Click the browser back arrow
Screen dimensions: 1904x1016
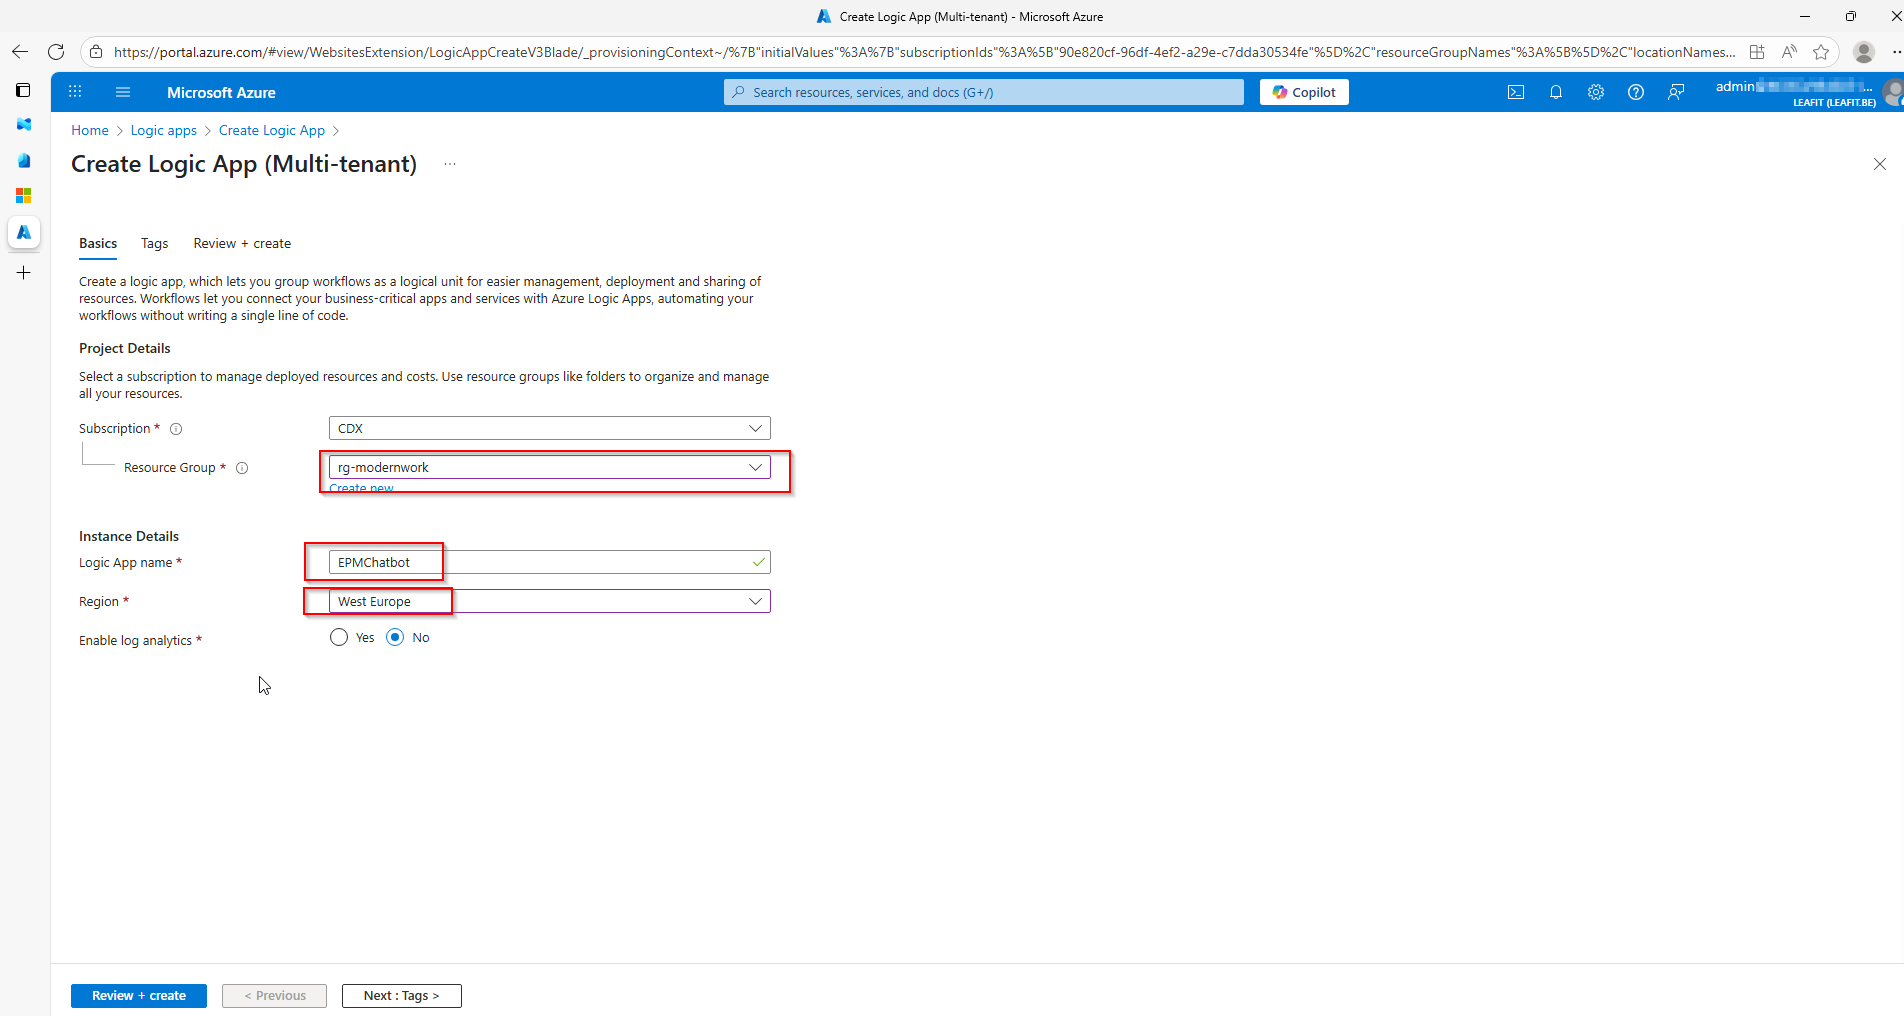(x=20, y=52)
